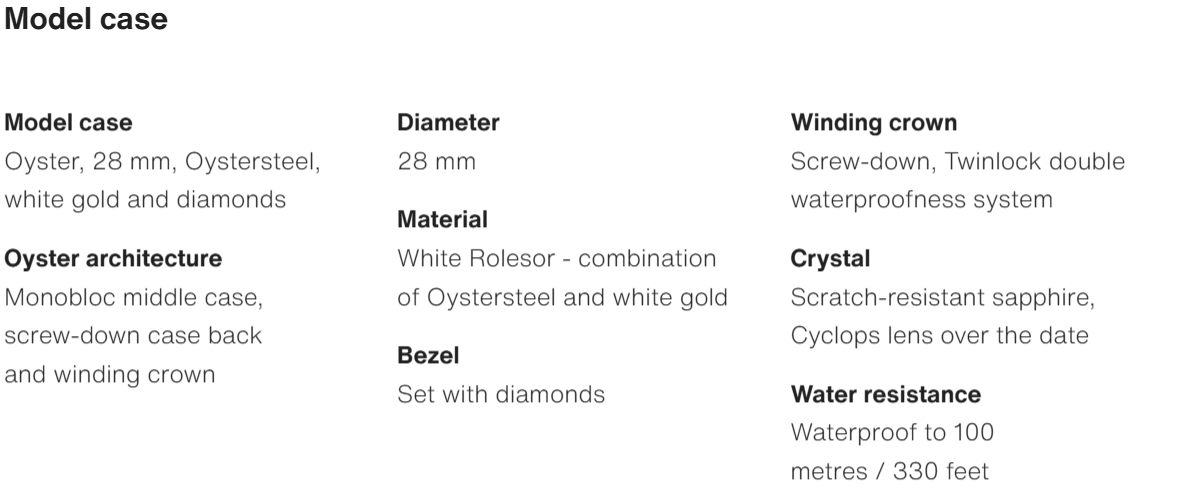Click the small bold "Model case" label

point(69,123)
